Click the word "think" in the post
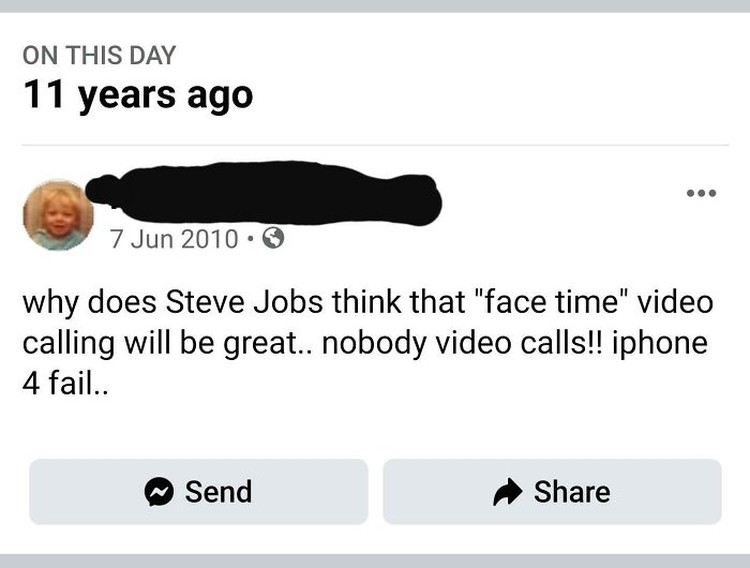Viewport: 750px width, 568px height. pos(373,302)
